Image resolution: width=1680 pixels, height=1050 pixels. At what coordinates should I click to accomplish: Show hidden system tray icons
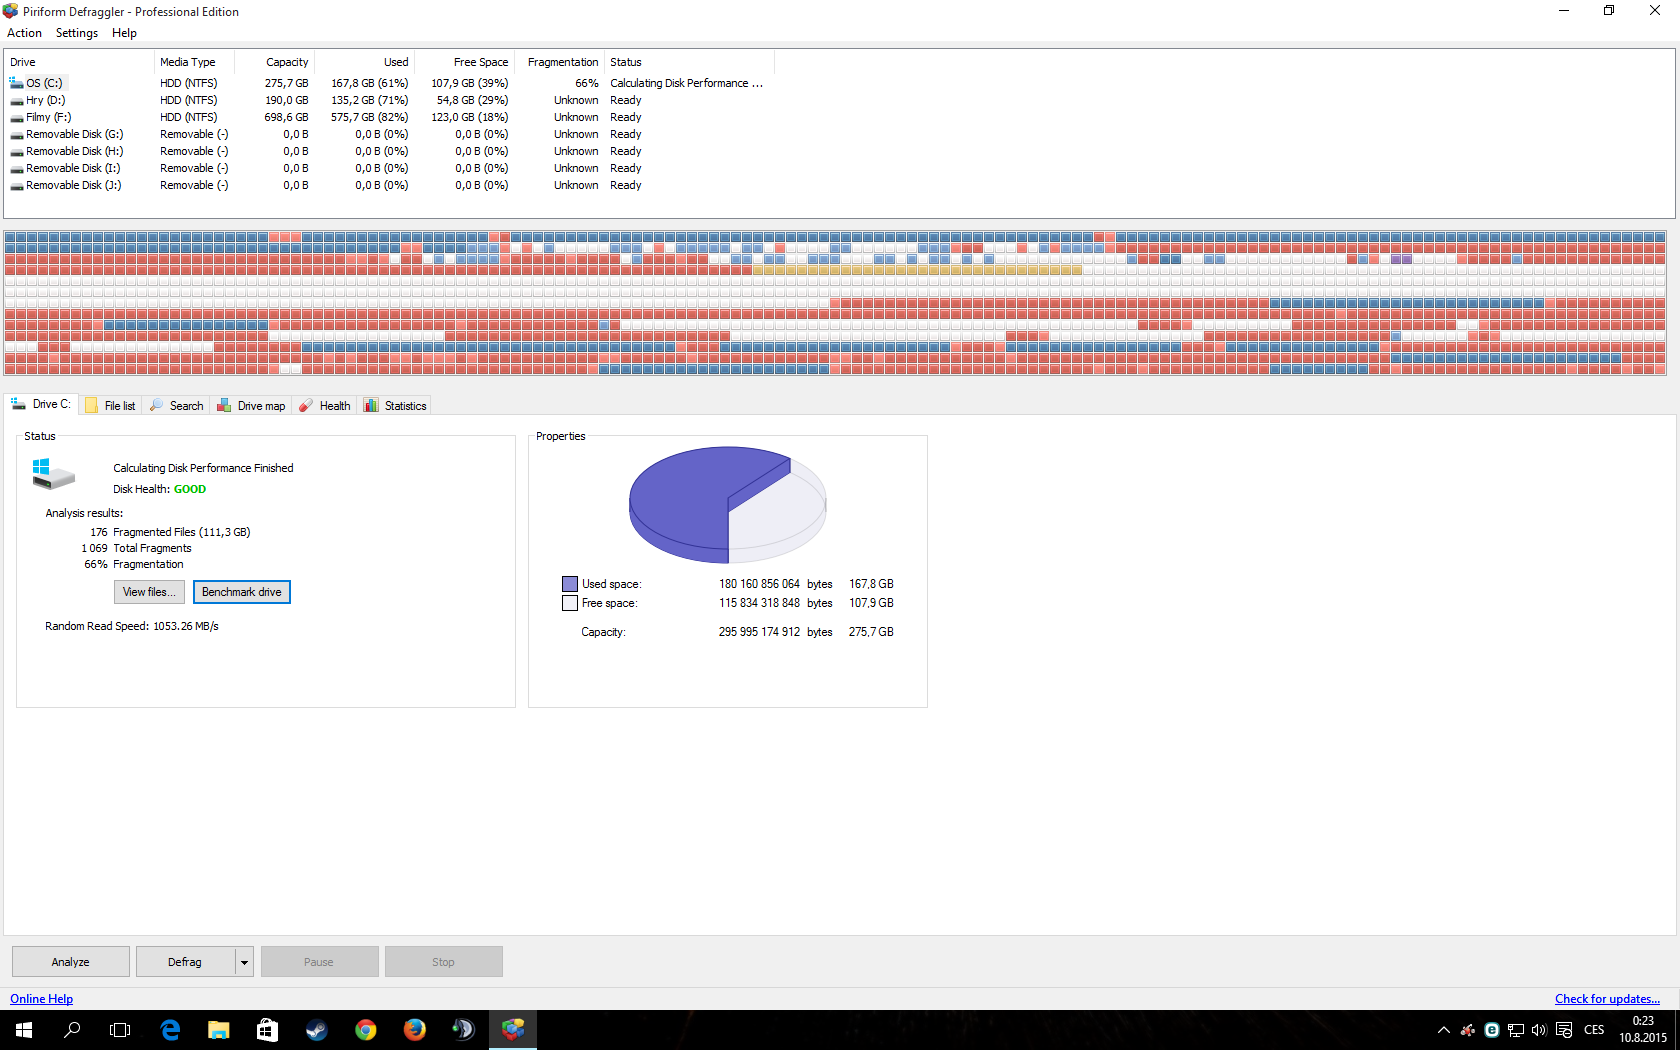point(1443,1030)
